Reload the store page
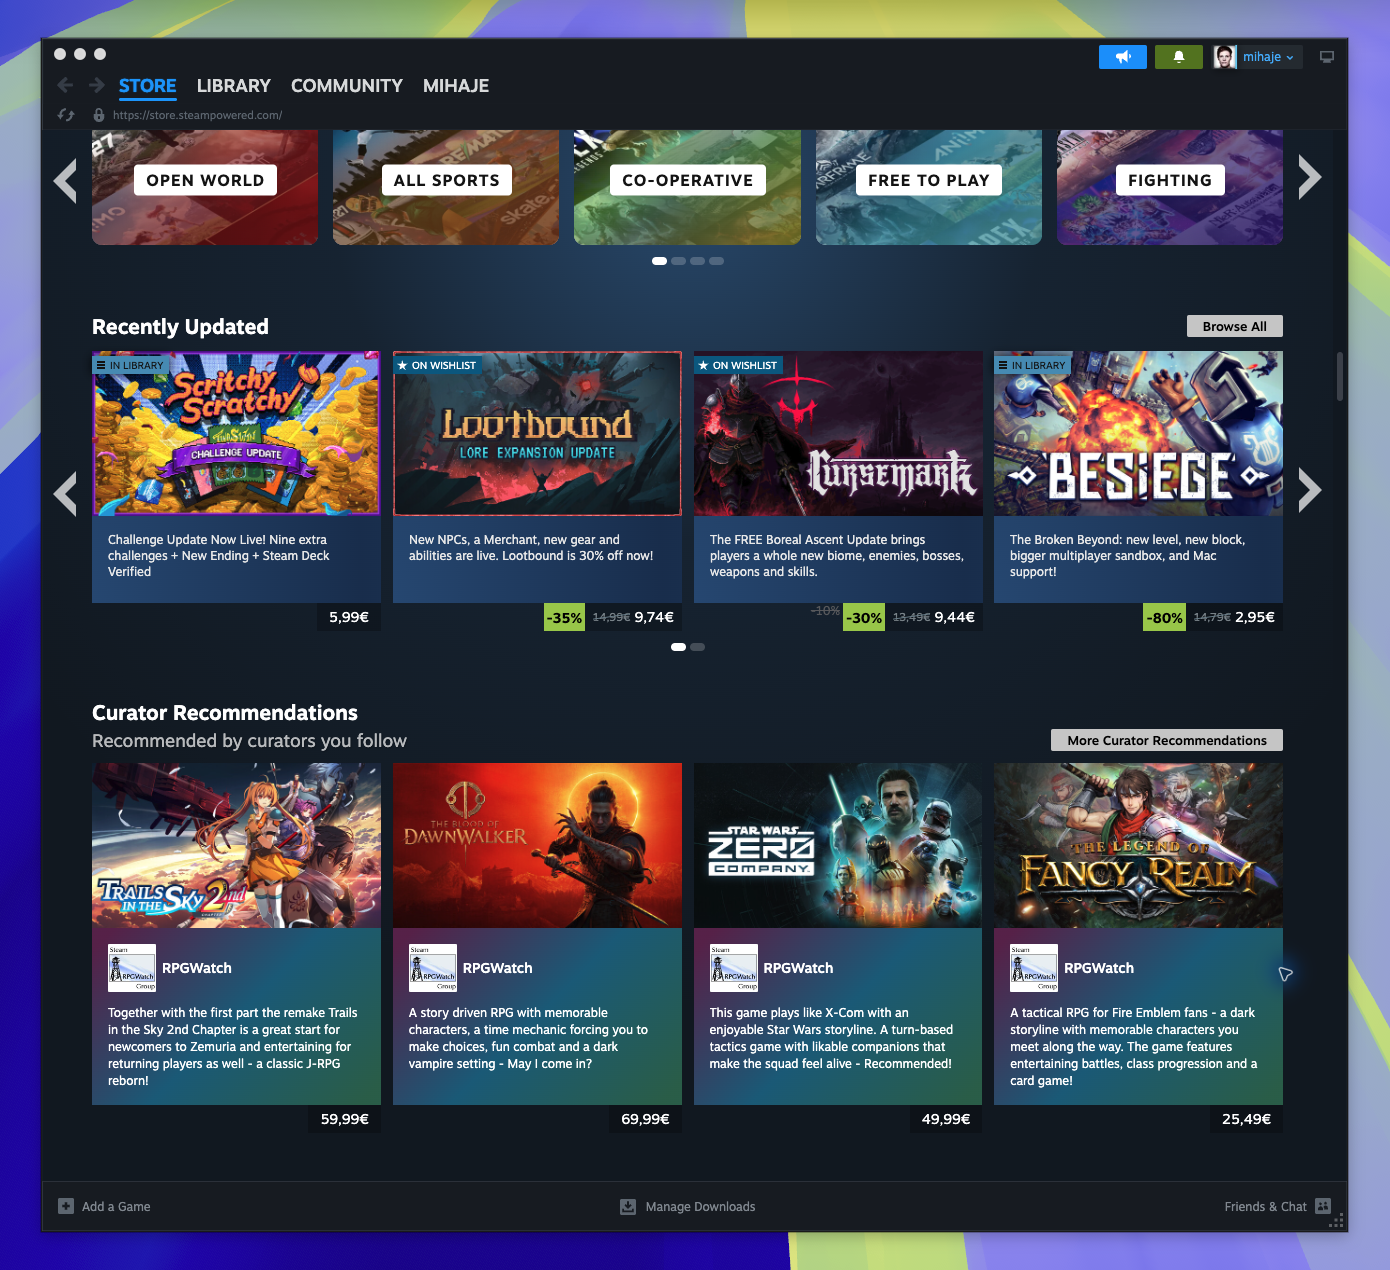 click(66, 115)
